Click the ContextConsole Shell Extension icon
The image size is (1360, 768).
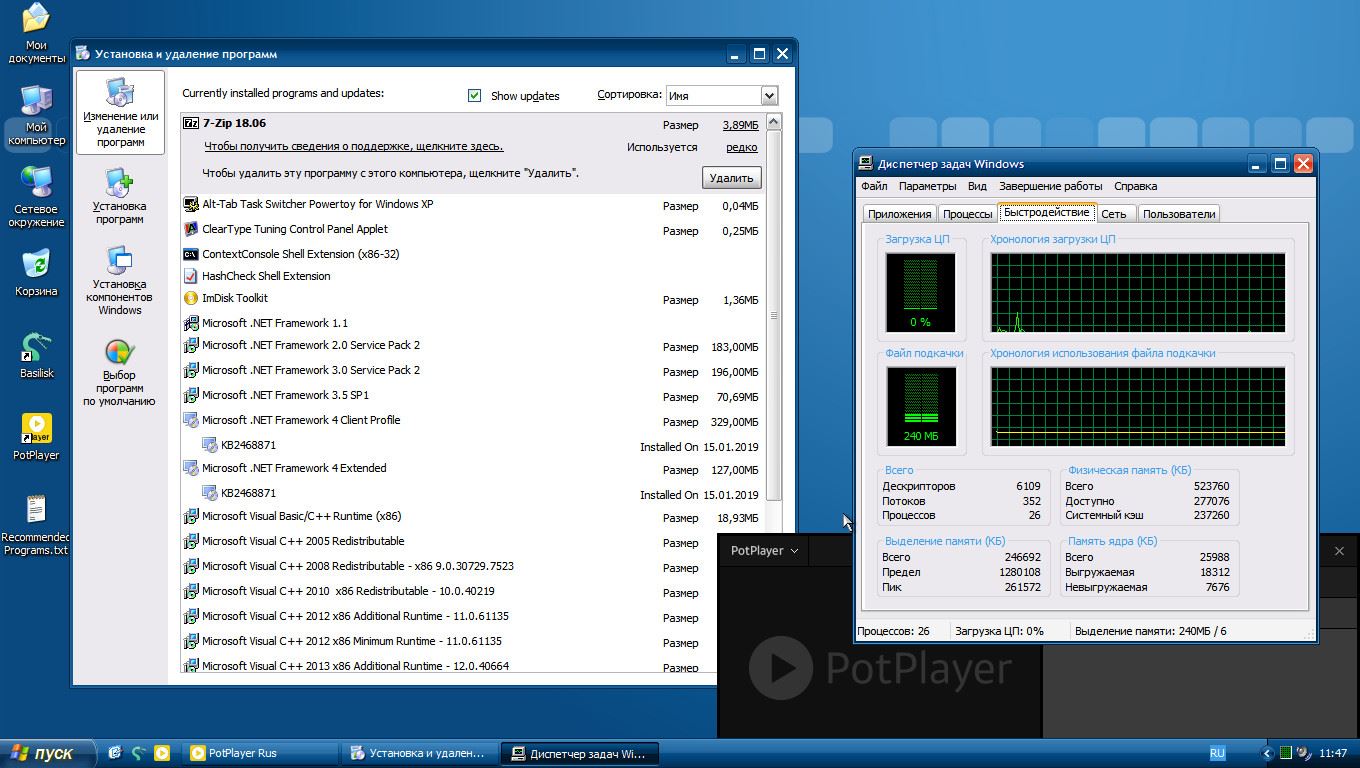pyautogui.click(x=192, y=254)
